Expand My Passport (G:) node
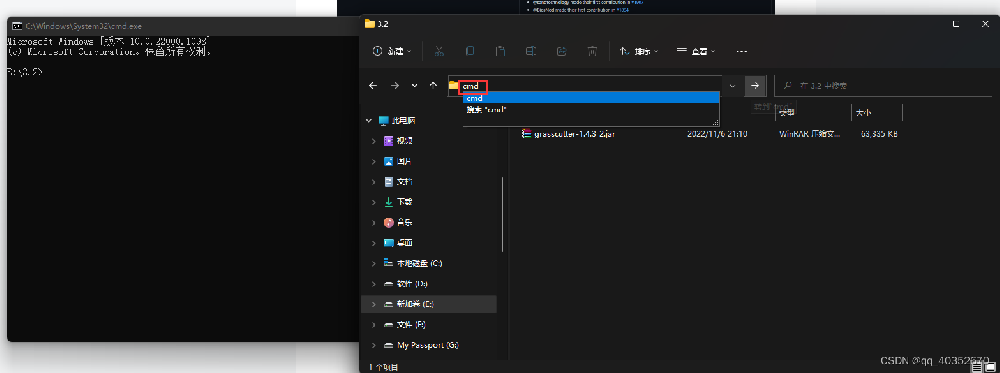1000x373 pixels. pyautogui.click(x=374, y=345)
